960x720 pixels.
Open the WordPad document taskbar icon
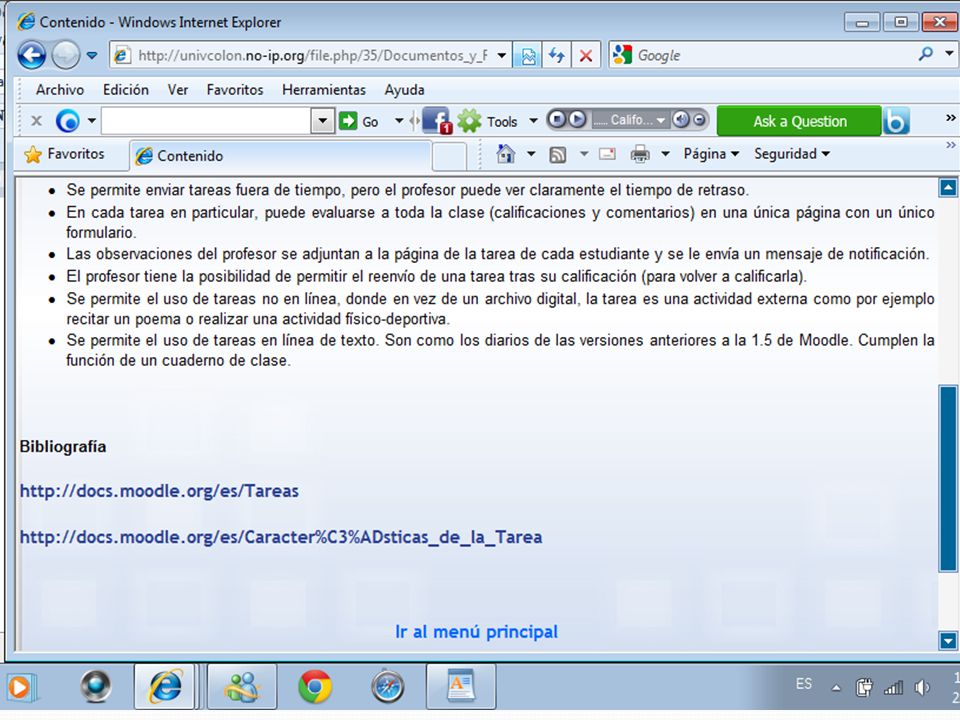(x=461, y=686)
